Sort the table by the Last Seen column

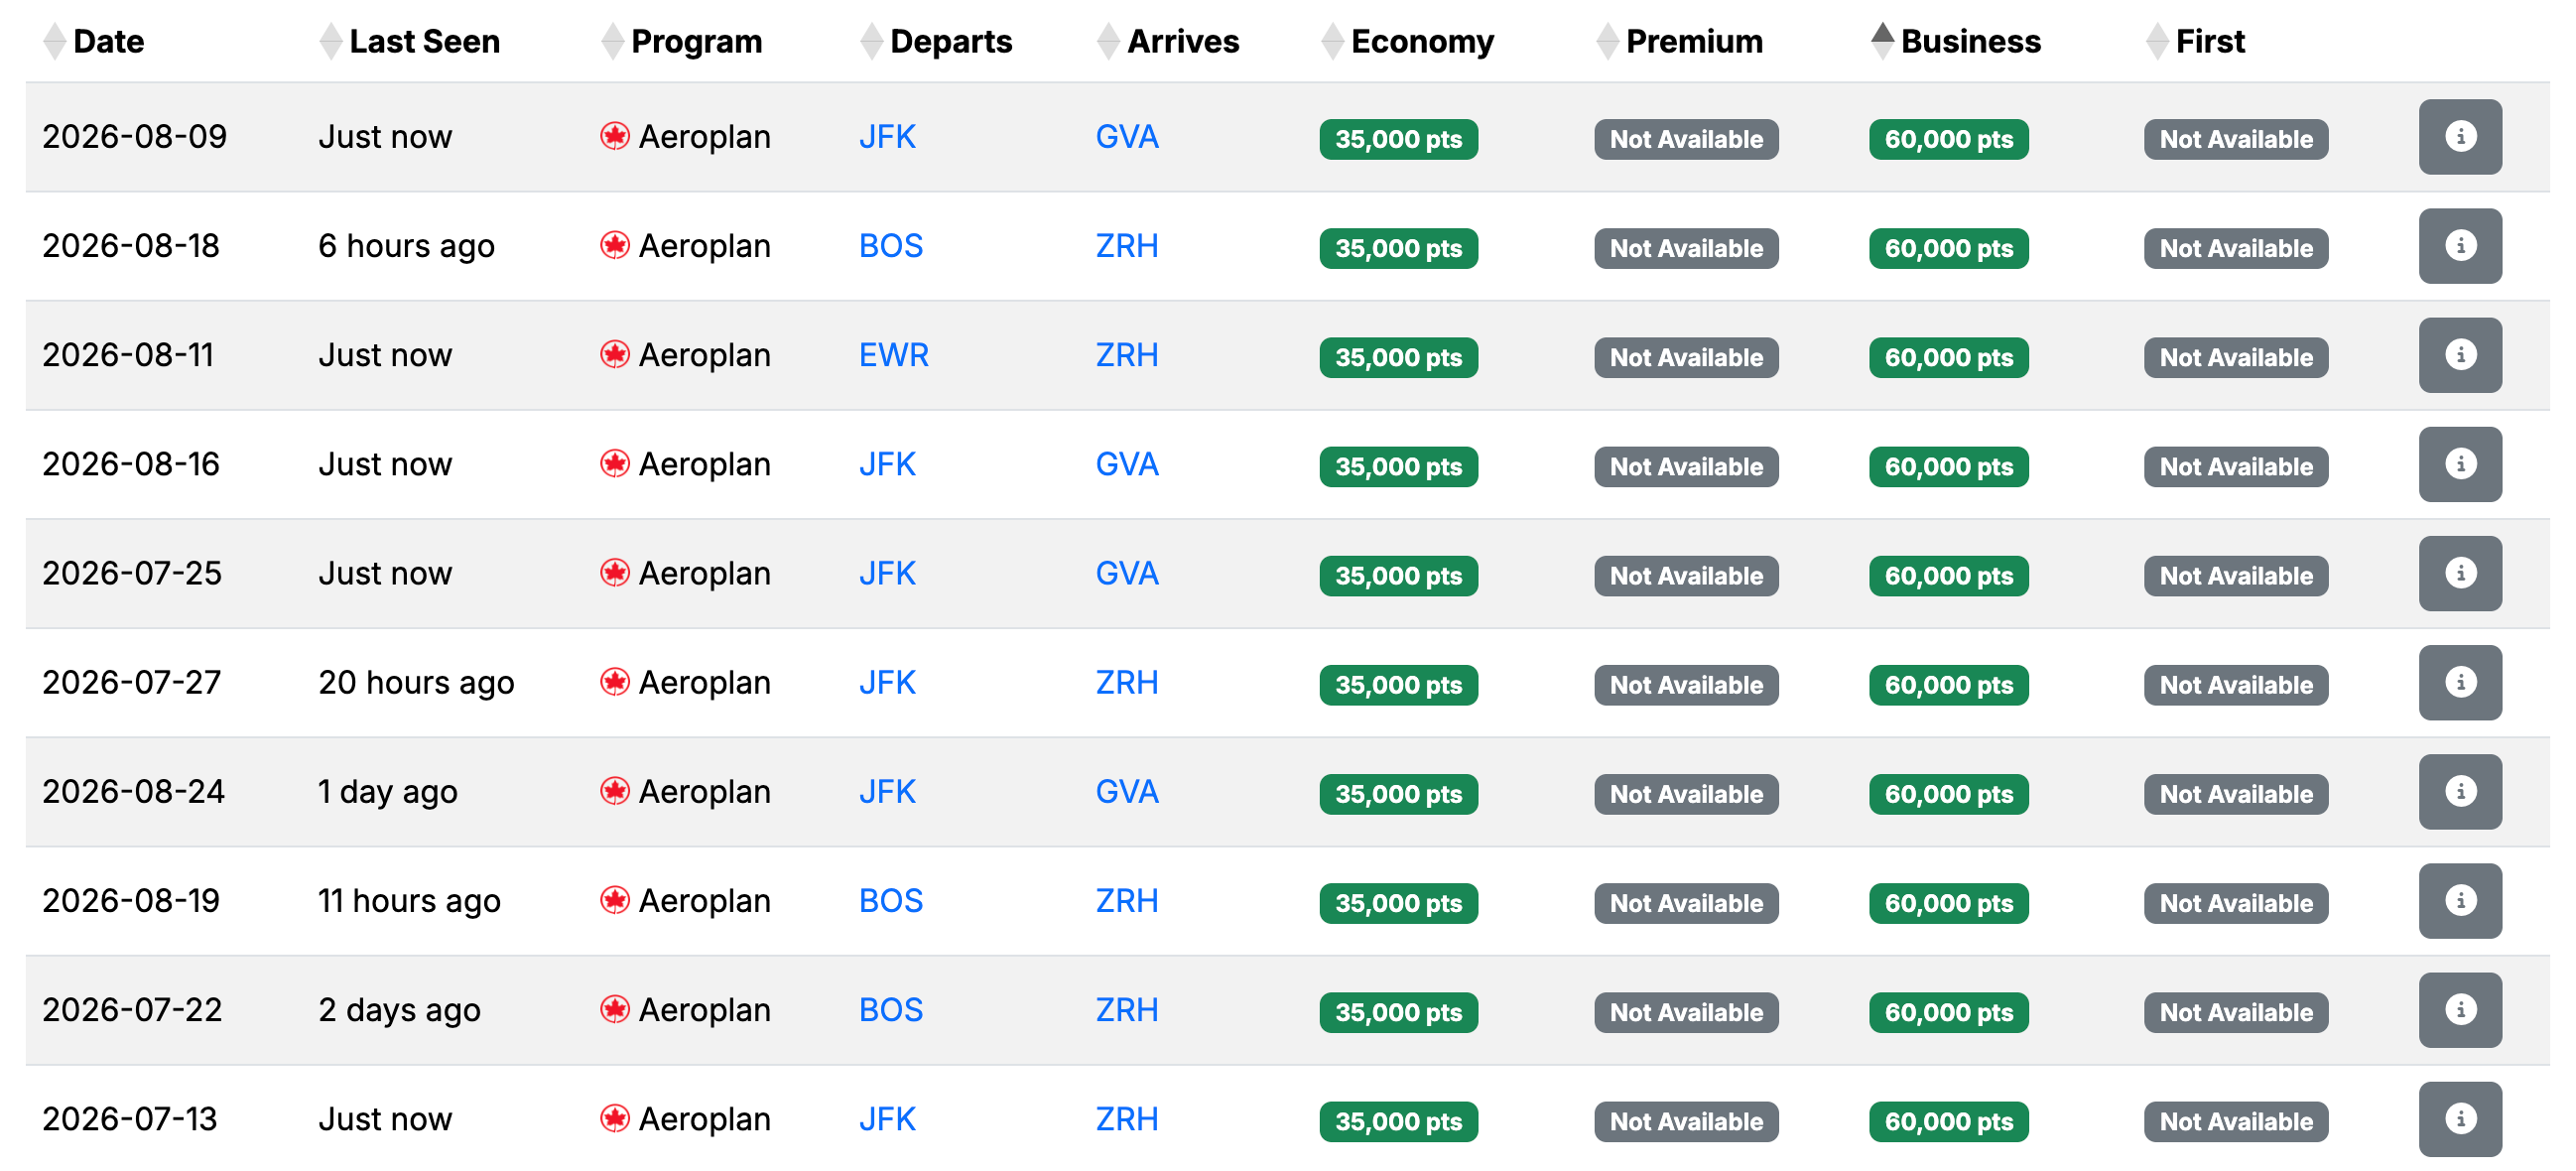pyautogui.click(x=330, y=41)
